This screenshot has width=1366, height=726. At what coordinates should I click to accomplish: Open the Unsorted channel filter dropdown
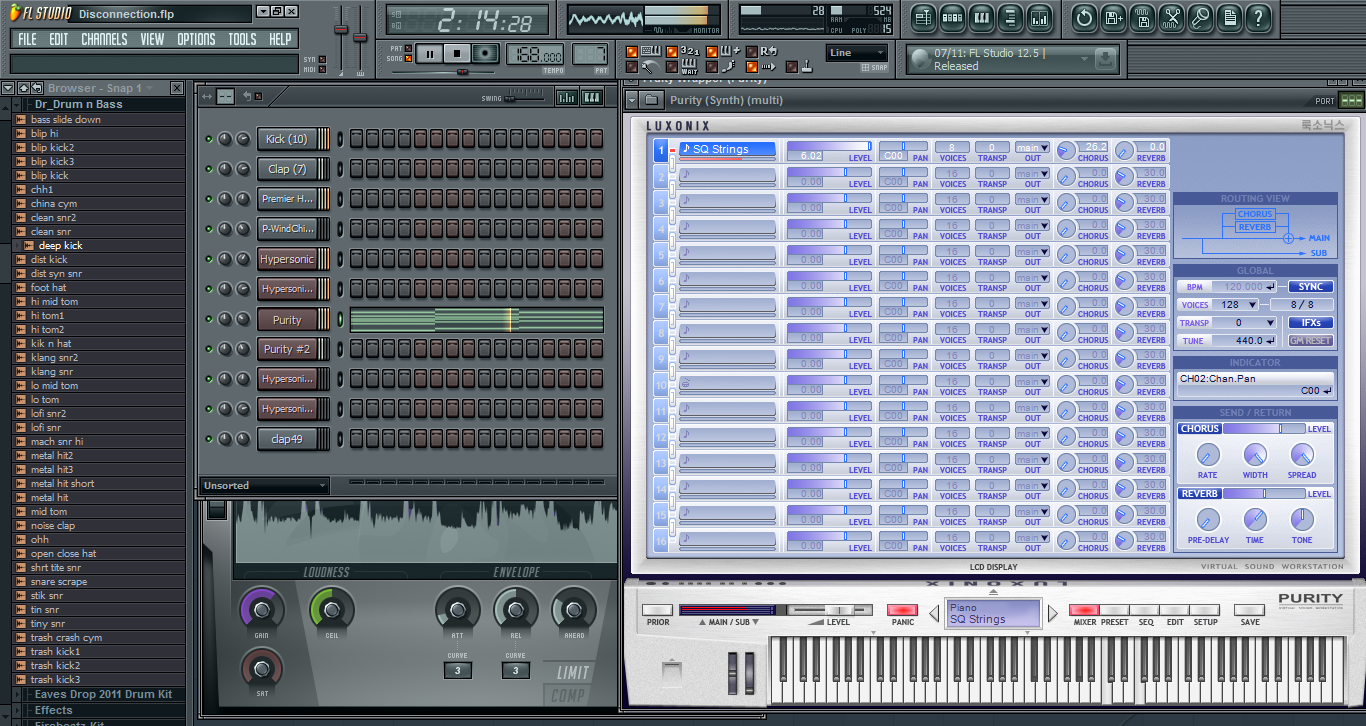(x=264, y=486)
